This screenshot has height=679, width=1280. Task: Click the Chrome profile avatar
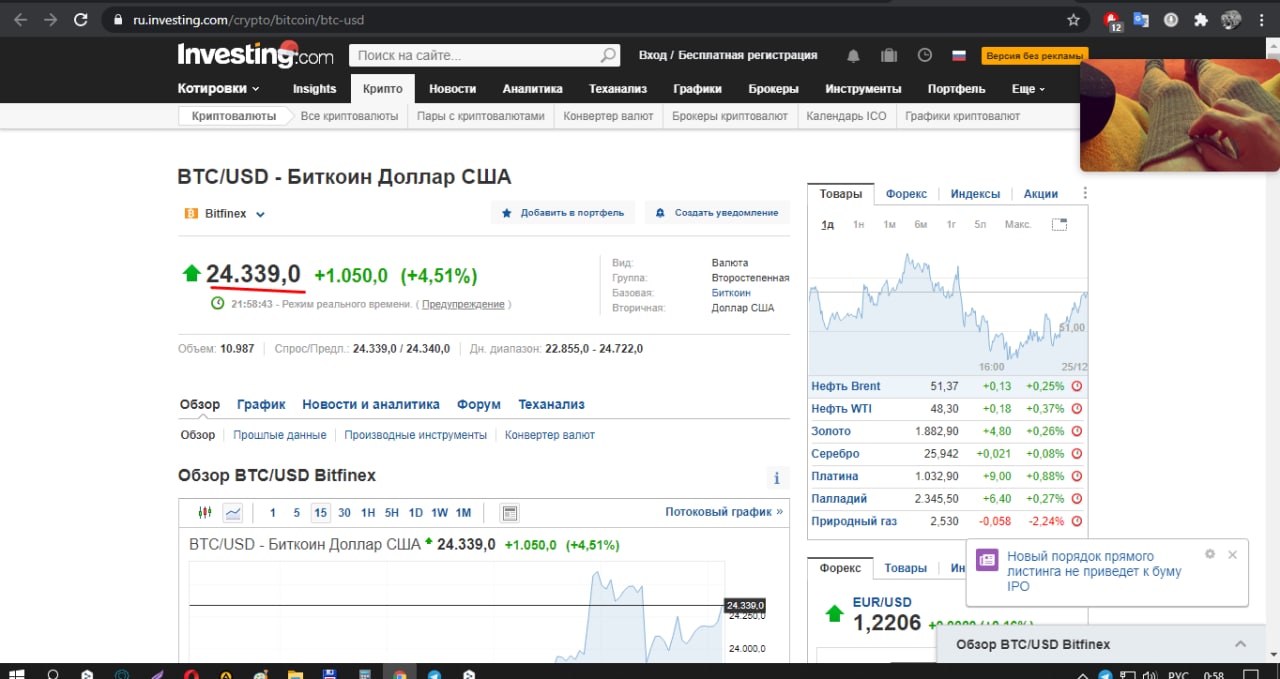(x=1231, y=19)
